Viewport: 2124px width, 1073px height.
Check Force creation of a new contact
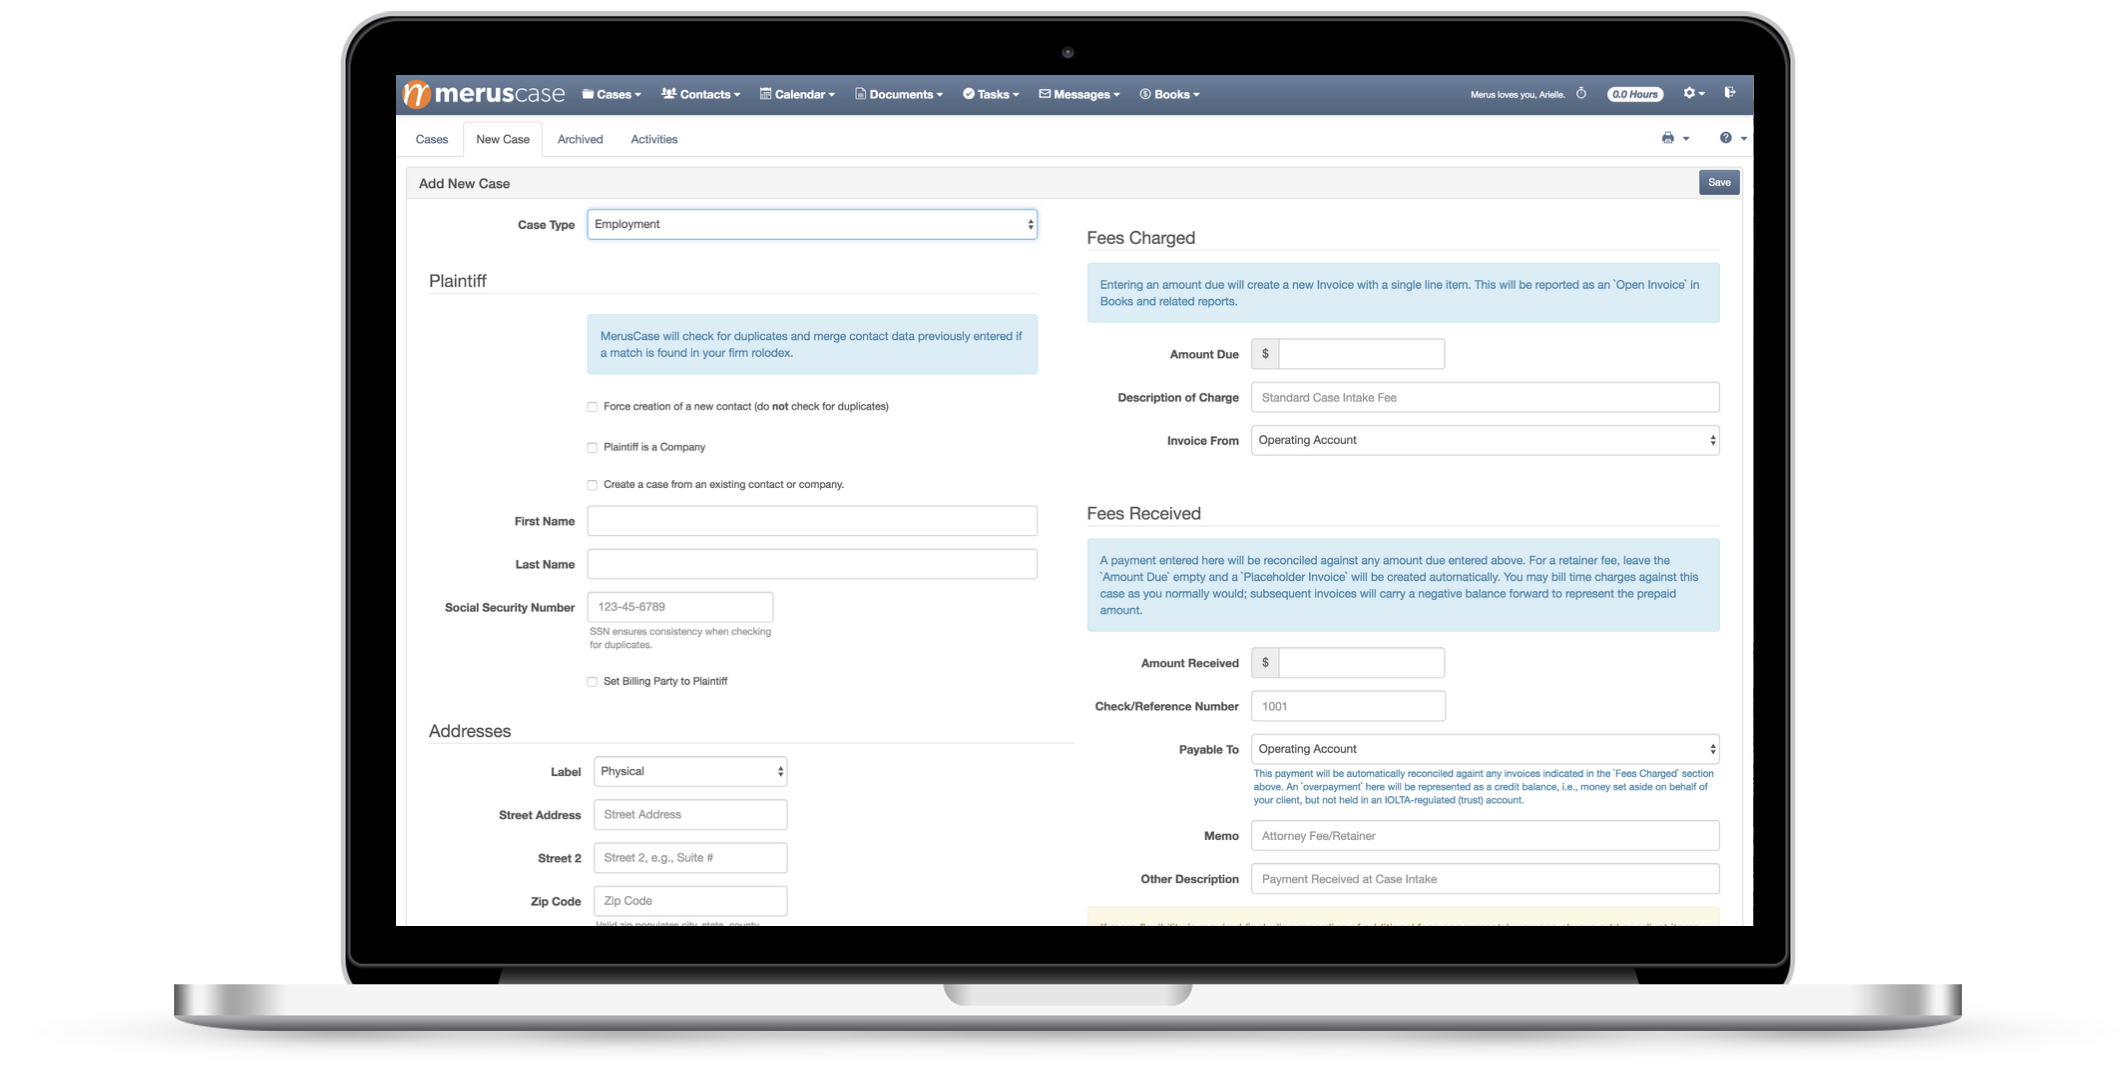[592, 407]
